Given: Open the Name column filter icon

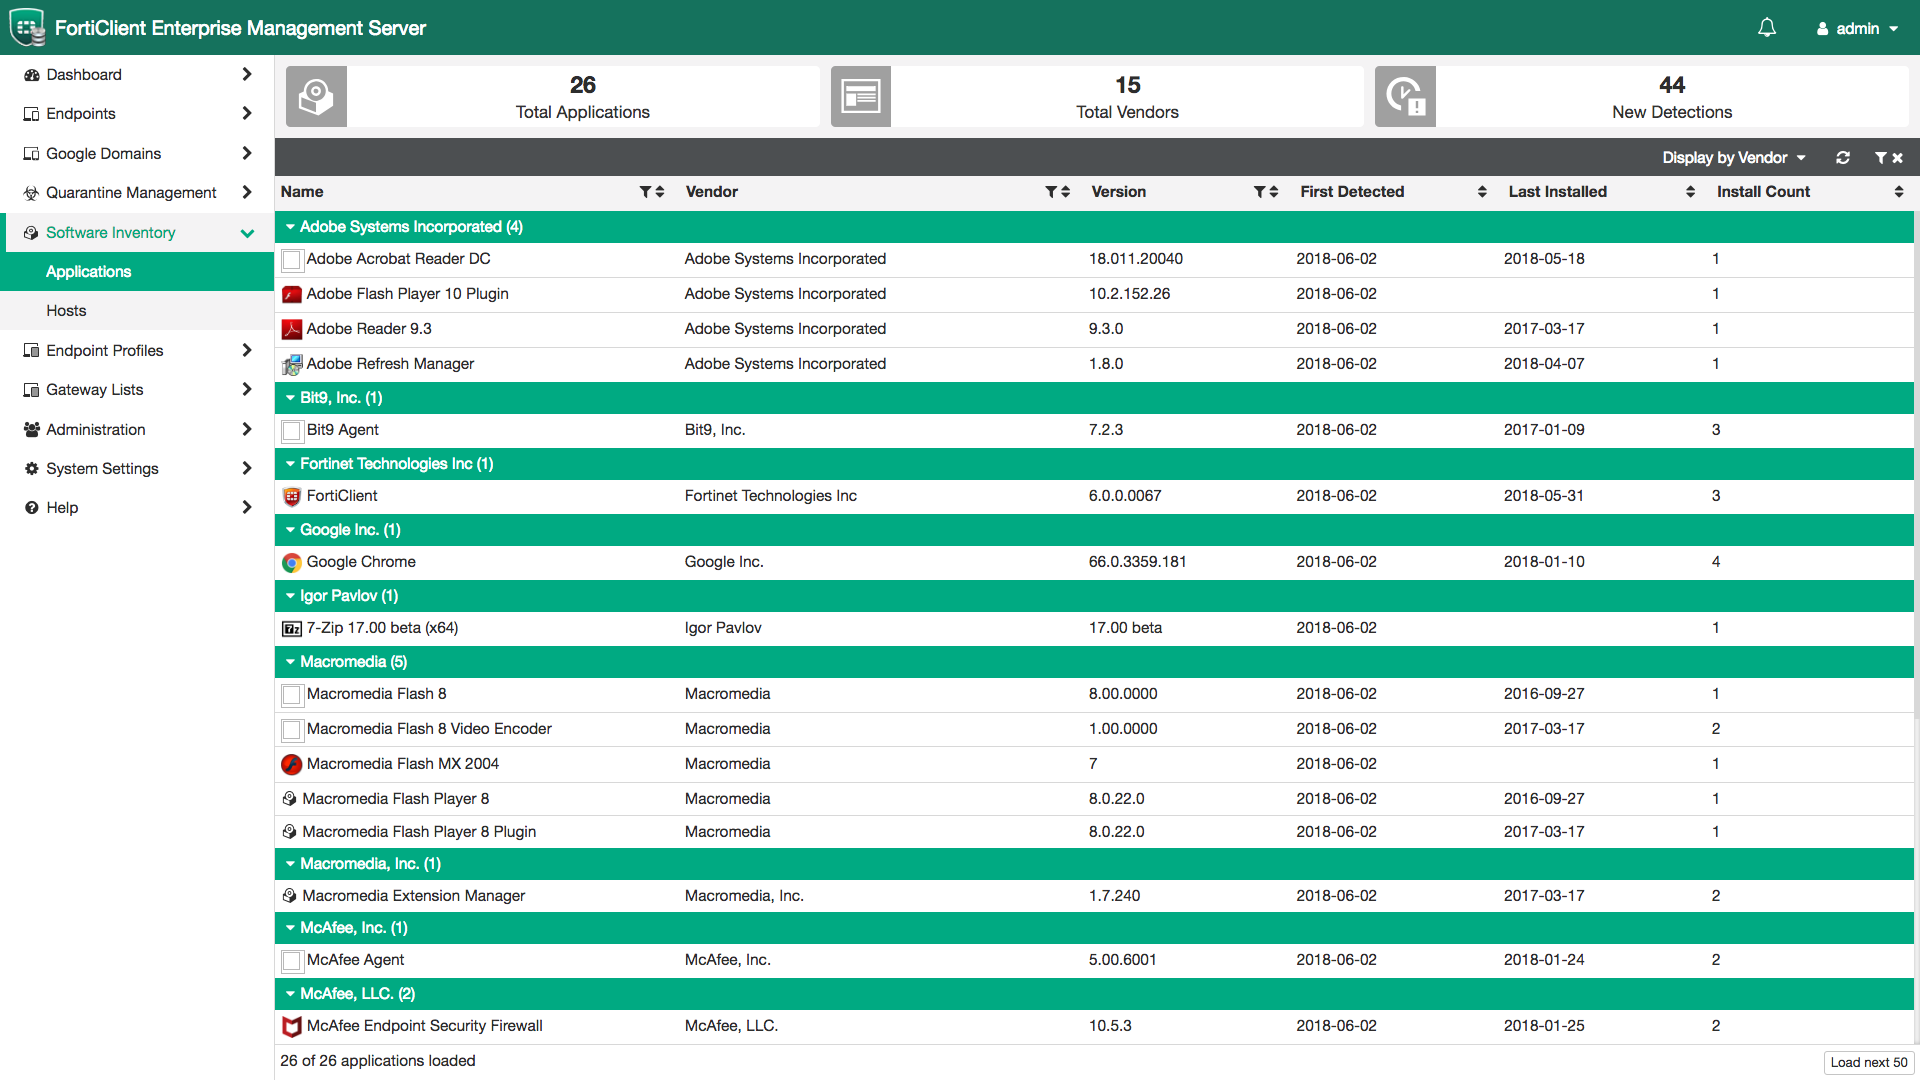Looking at the screenshot, I should 646,191.
